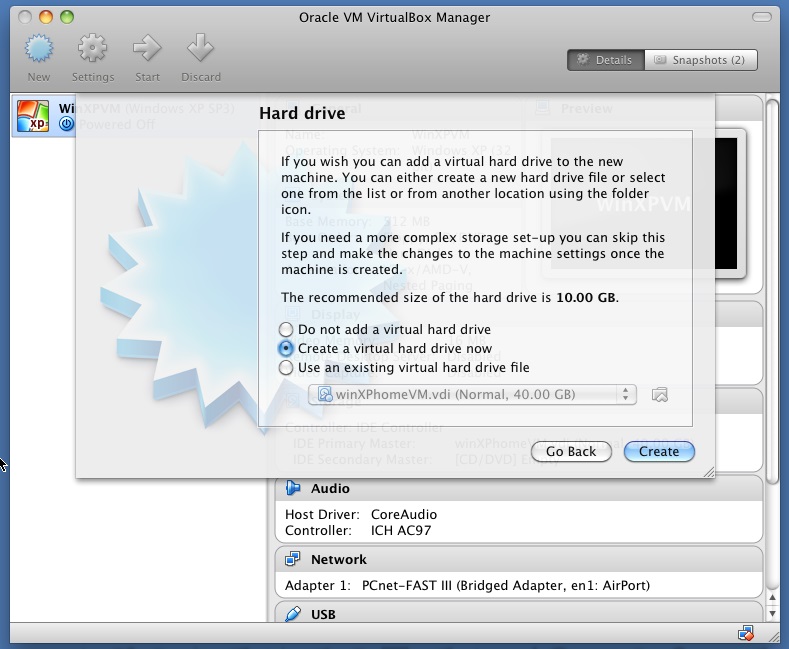The height and width of the screenshot is (649, 789).
Task: Click the Start arrow toolbar icon
Action: pos(147,49)
